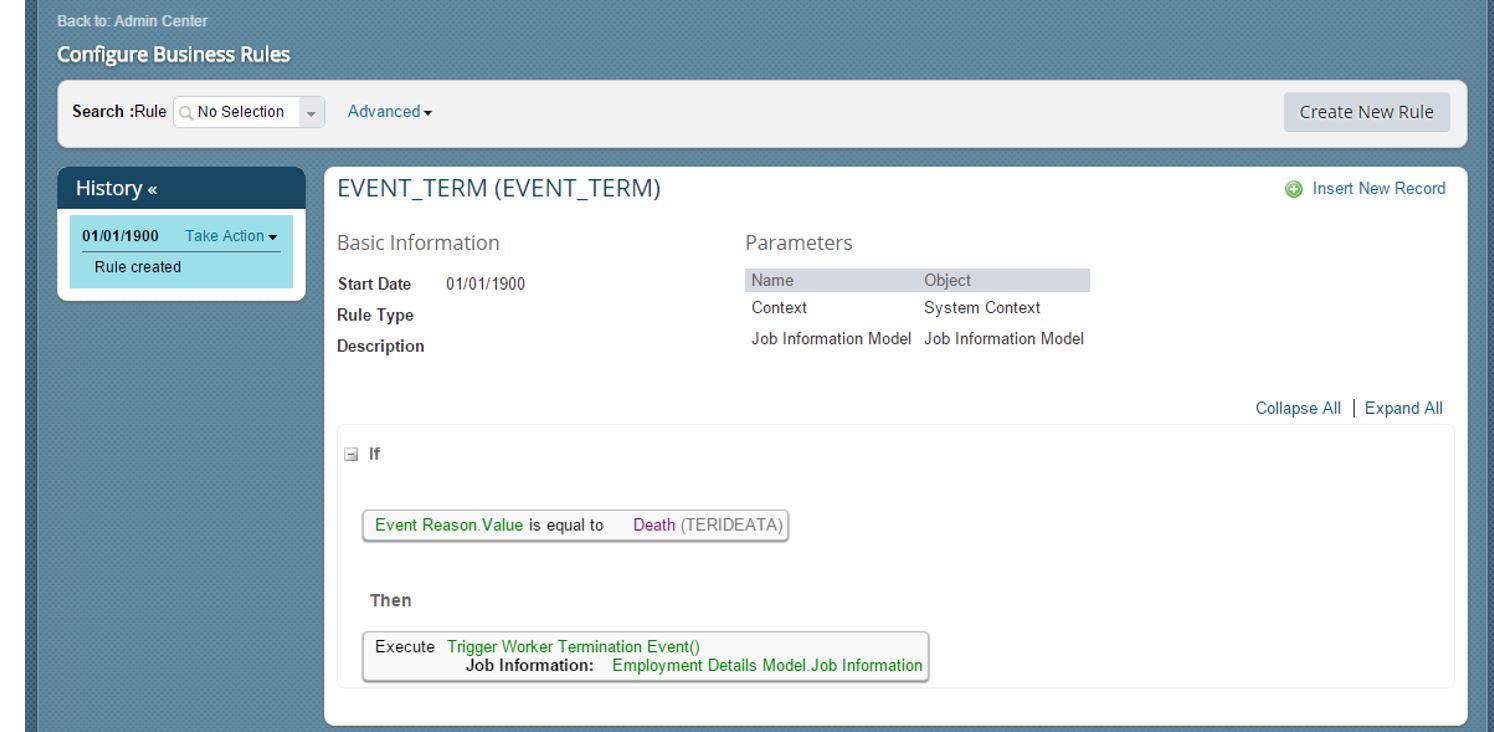Click the System Context object cell
1494x732 pixels.
(982, 308)
